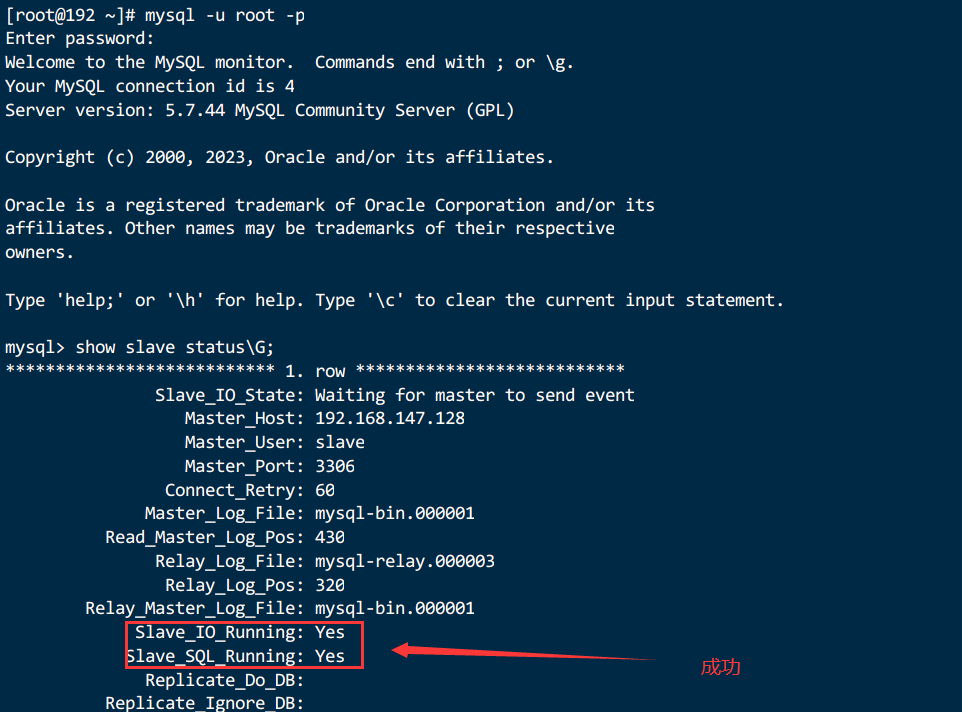Click the red 成功 annotation label
962x712 pixels.
pyautogui.click(x=720, y=667)
